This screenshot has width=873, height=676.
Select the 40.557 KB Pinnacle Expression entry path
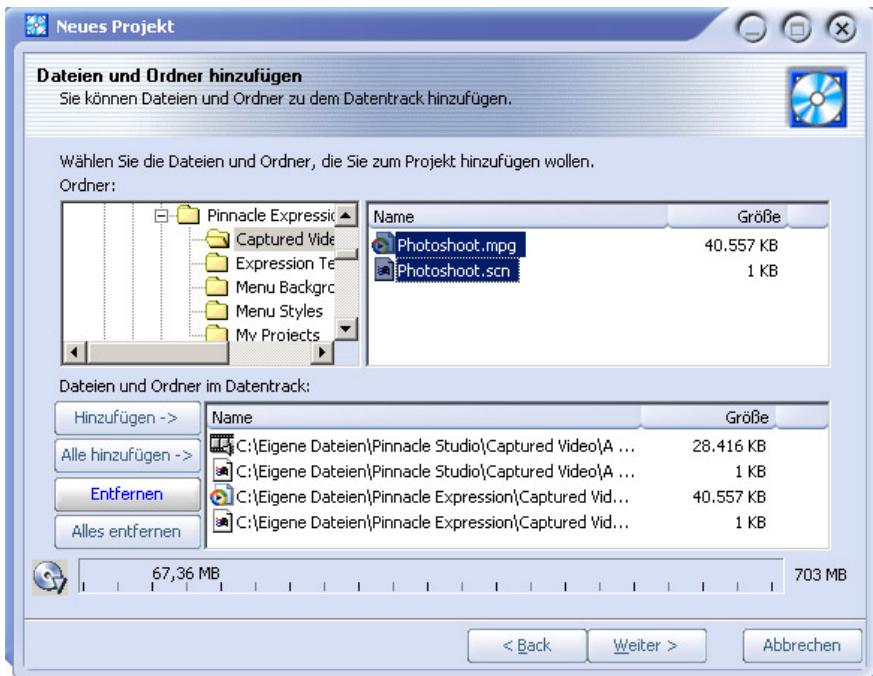click(x=433, y=497)
